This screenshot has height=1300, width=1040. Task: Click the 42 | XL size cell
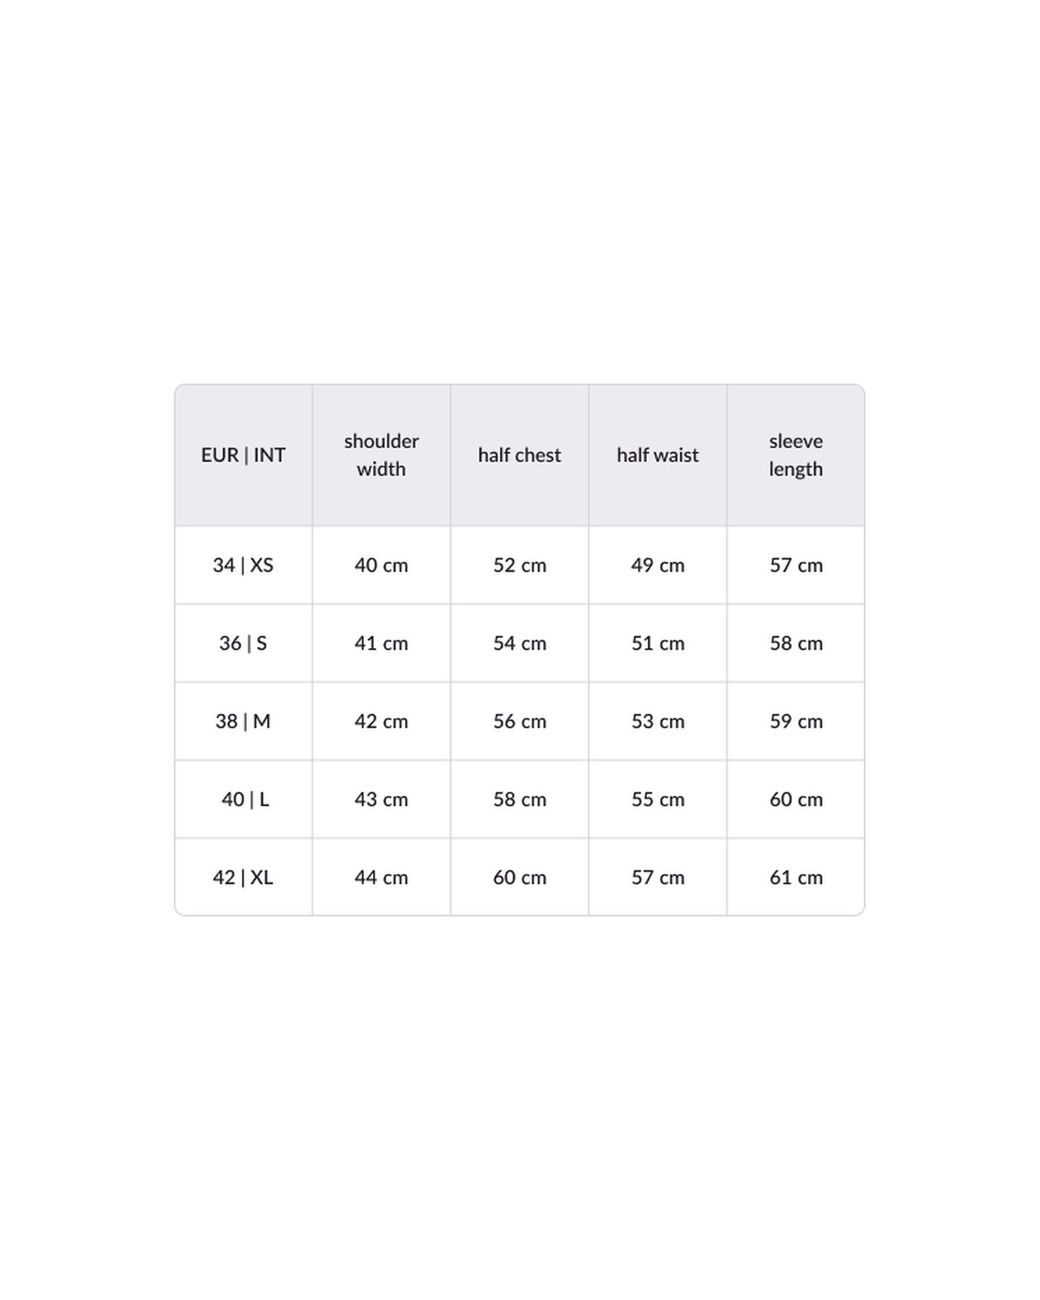point(243,877)
